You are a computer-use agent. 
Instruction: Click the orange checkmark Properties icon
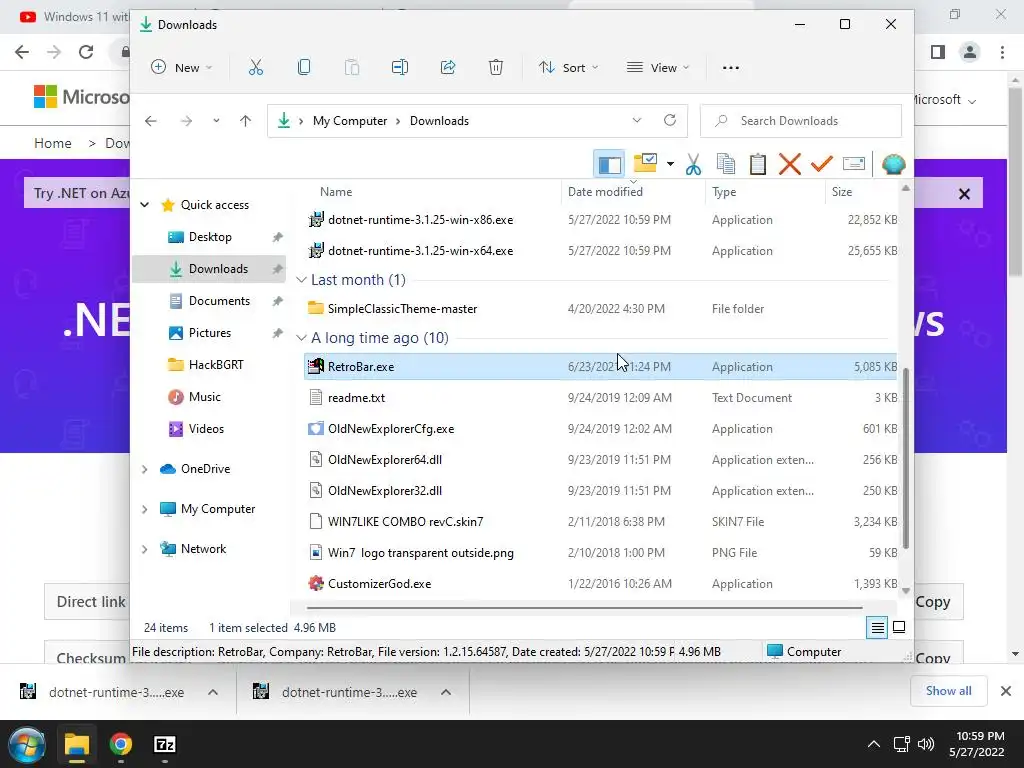click(x=822, y=163)
